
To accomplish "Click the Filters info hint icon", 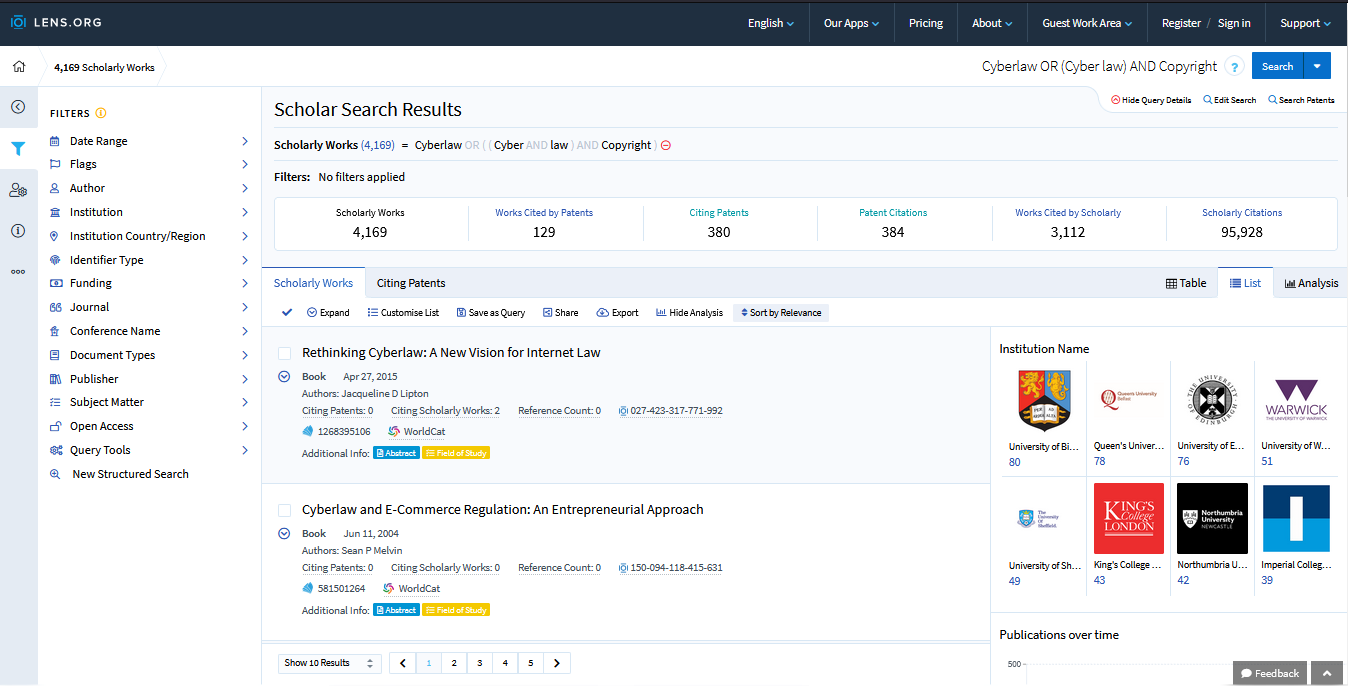I will coord(101,113).
